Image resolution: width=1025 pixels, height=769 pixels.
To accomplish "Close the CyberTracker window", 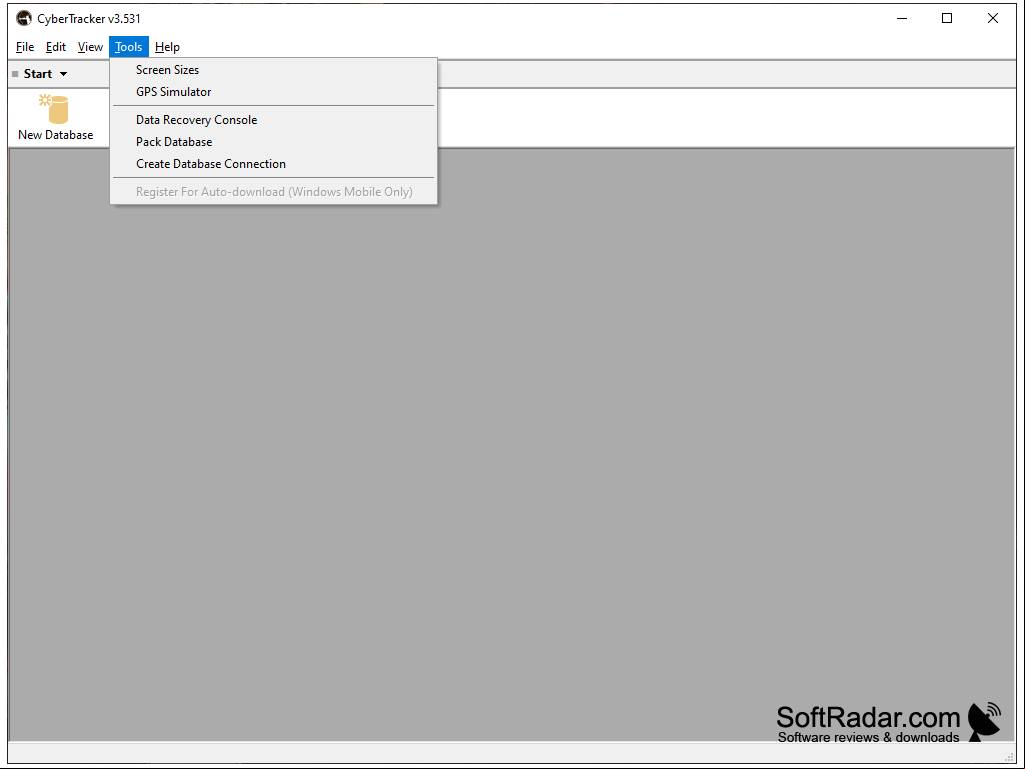I will (x=992, y=18).
